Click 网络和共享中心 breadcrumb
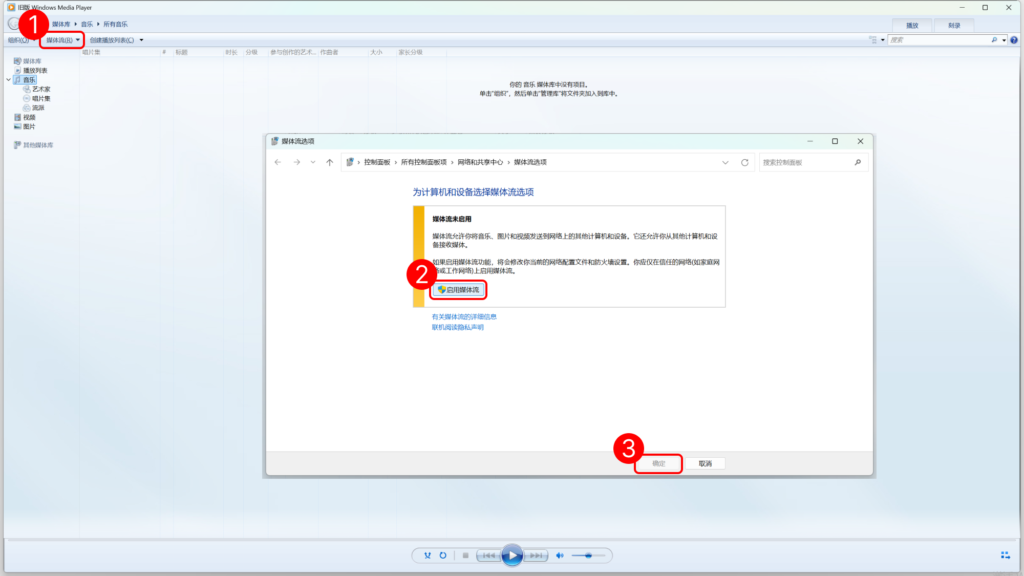 pos(480,162)
